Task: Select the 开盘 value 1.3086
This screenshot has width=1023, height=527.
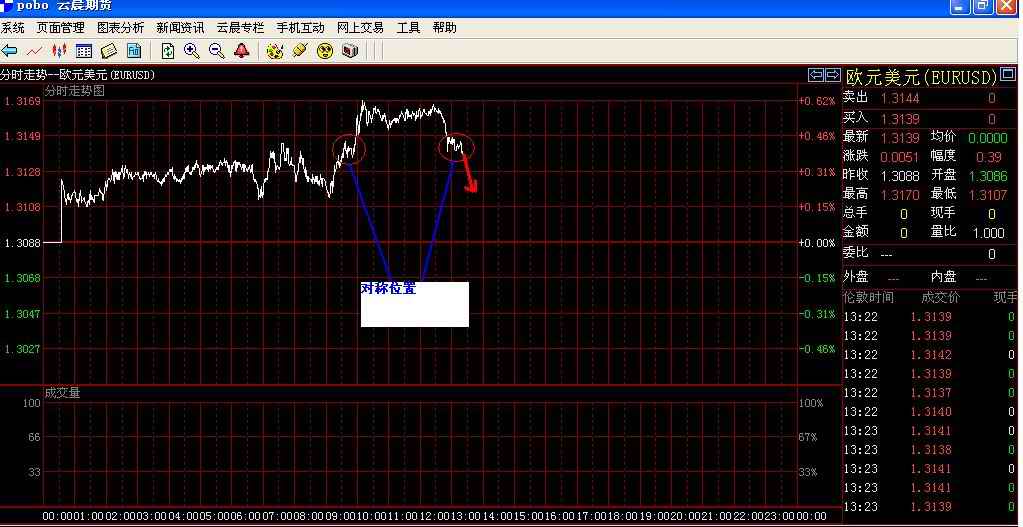Action: [988, 176]
